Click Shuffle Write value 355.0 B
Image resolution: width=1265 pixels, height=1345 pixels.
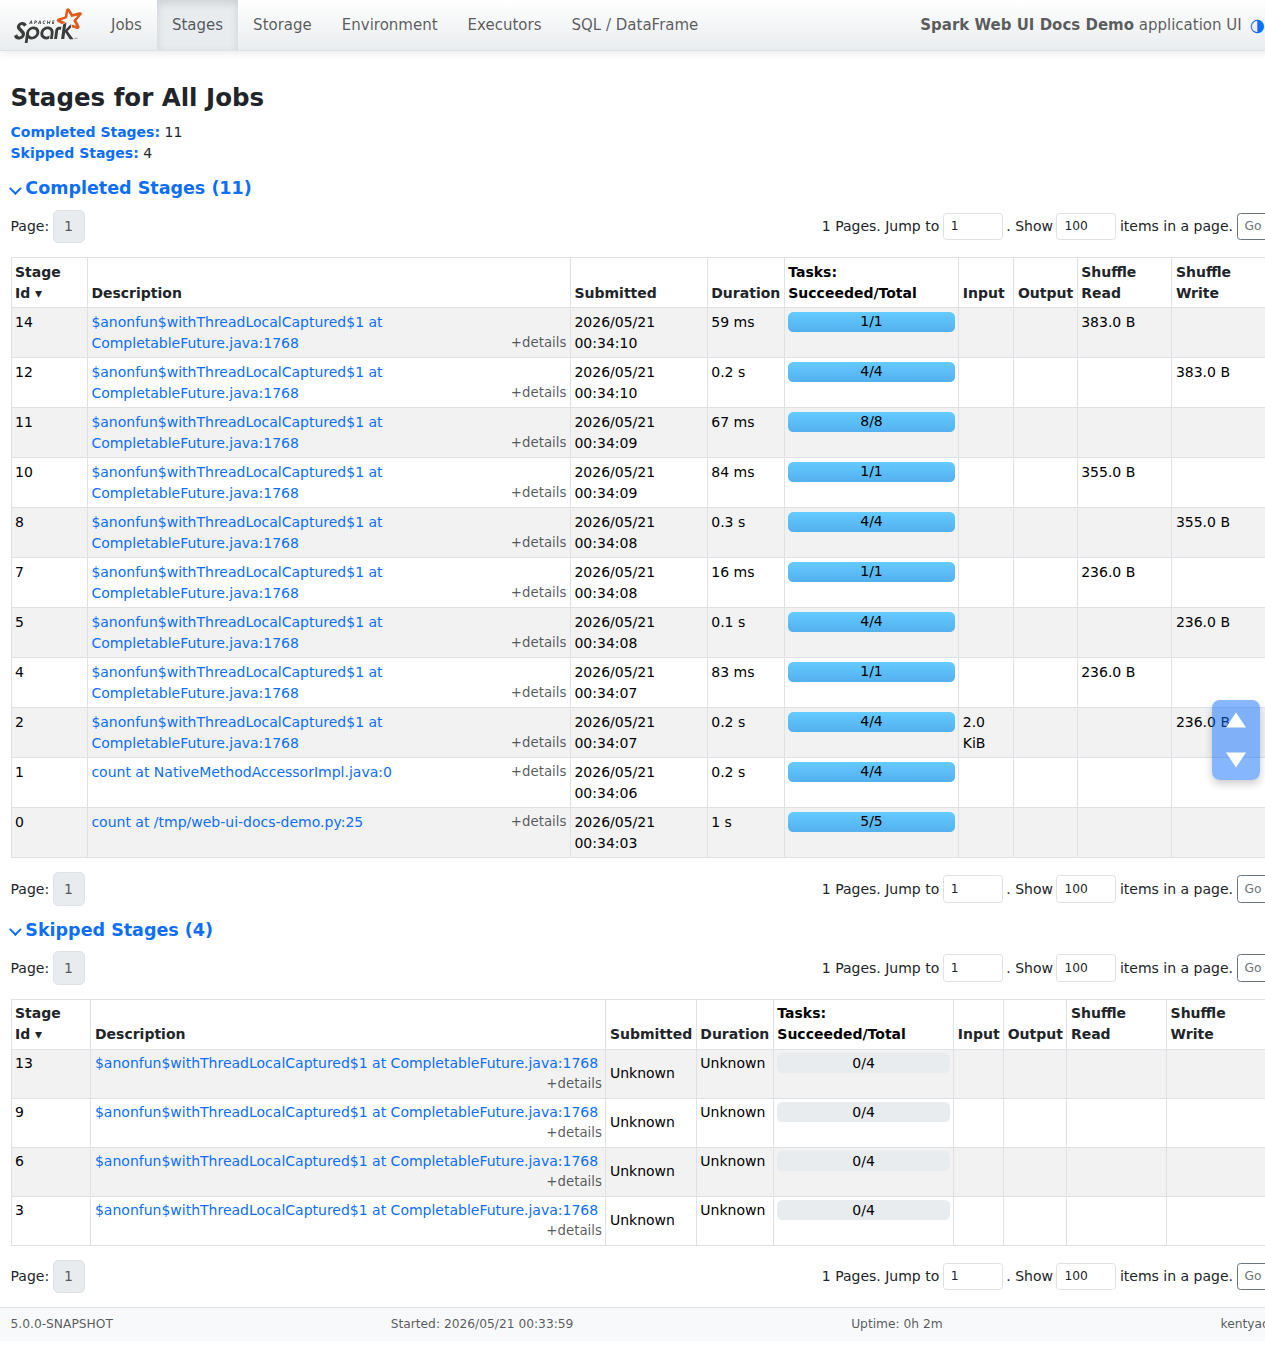click(x=1203, y=522)
